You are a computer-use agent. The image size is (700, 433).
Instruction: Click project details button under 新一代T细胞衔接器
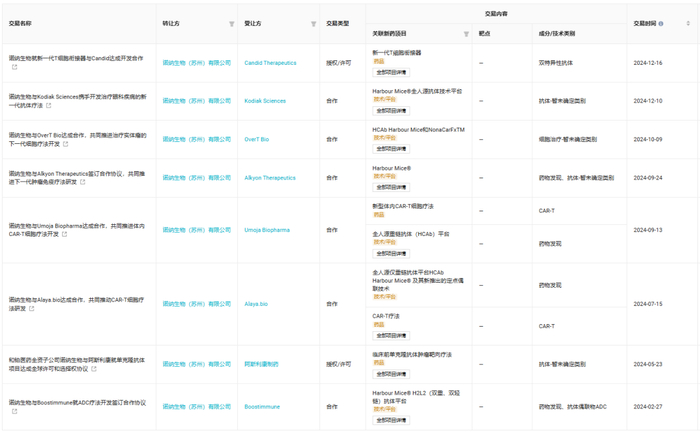click(391, 72)
